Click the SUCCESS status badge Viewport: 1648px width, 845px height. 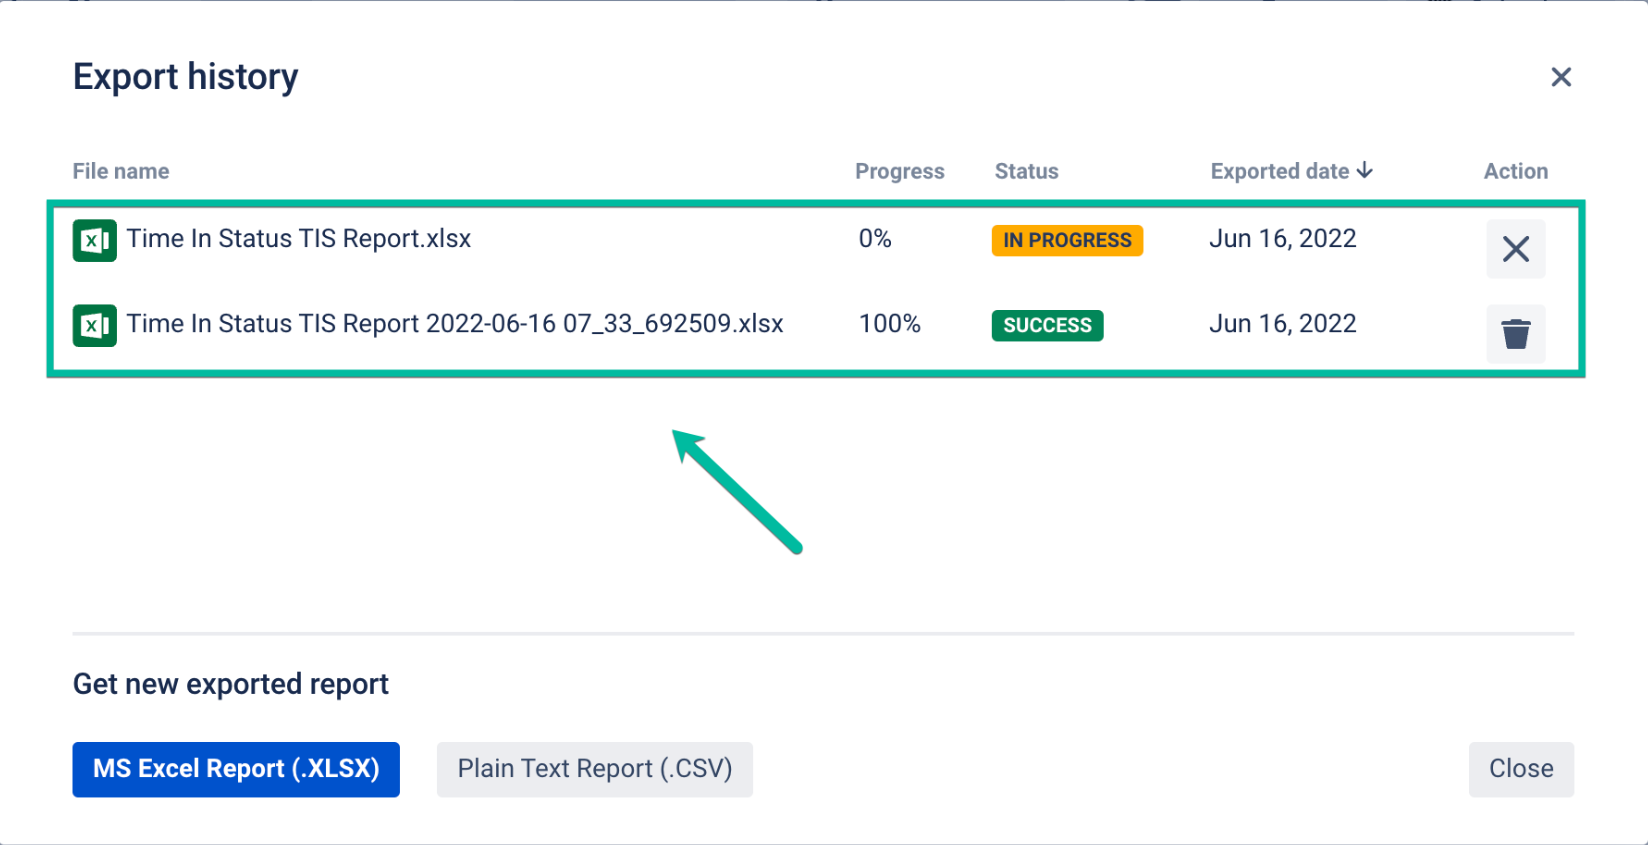click(1047, 325)
